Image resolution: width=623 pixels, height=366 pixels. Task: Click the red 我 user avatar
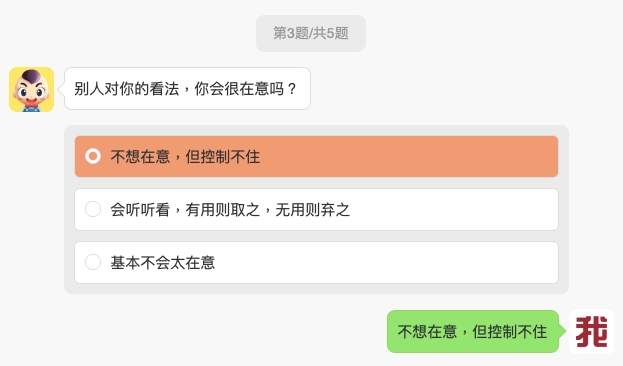tap(592, 331)
